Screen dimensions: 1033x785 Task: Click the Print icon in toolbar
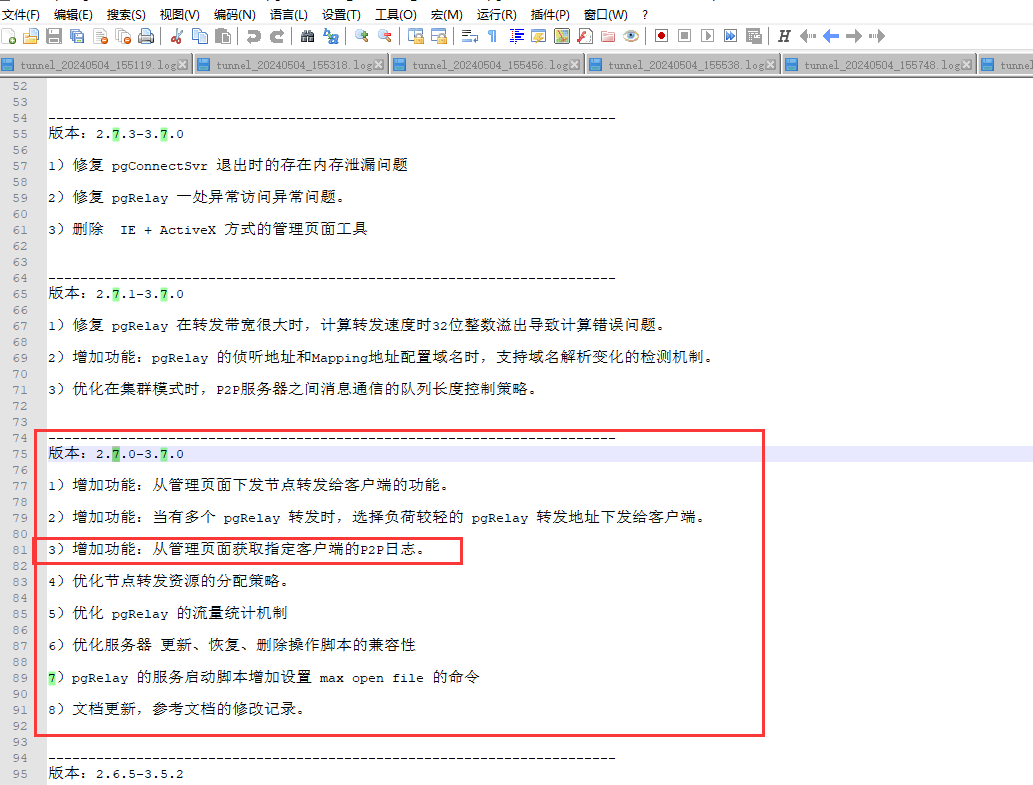click(x=146, y=37)
